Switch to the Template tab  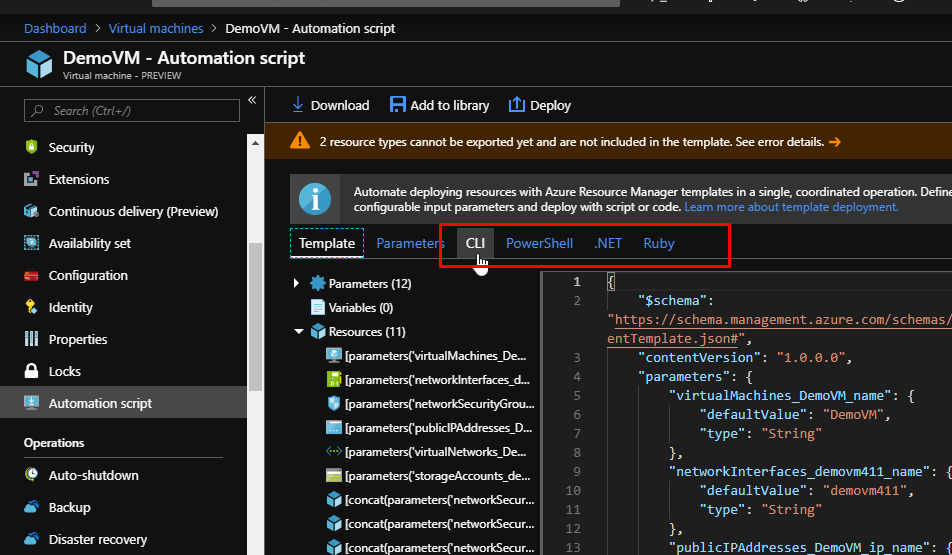(327, 243)
